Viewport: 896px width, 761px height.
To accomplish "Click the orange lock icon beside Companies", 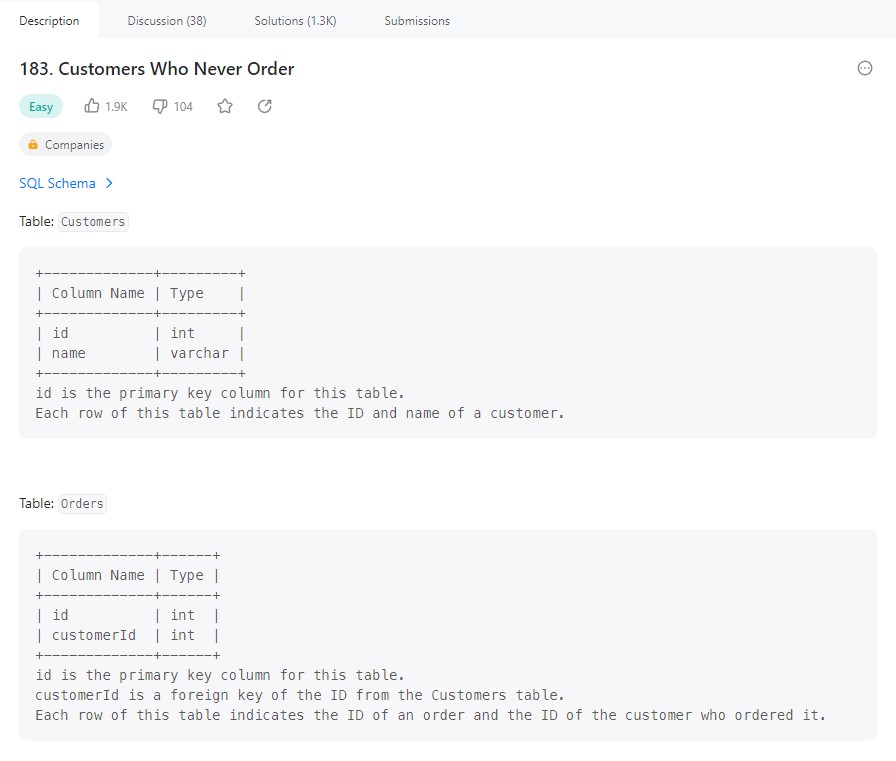I will pyautogui.click(x=33, y=145).
